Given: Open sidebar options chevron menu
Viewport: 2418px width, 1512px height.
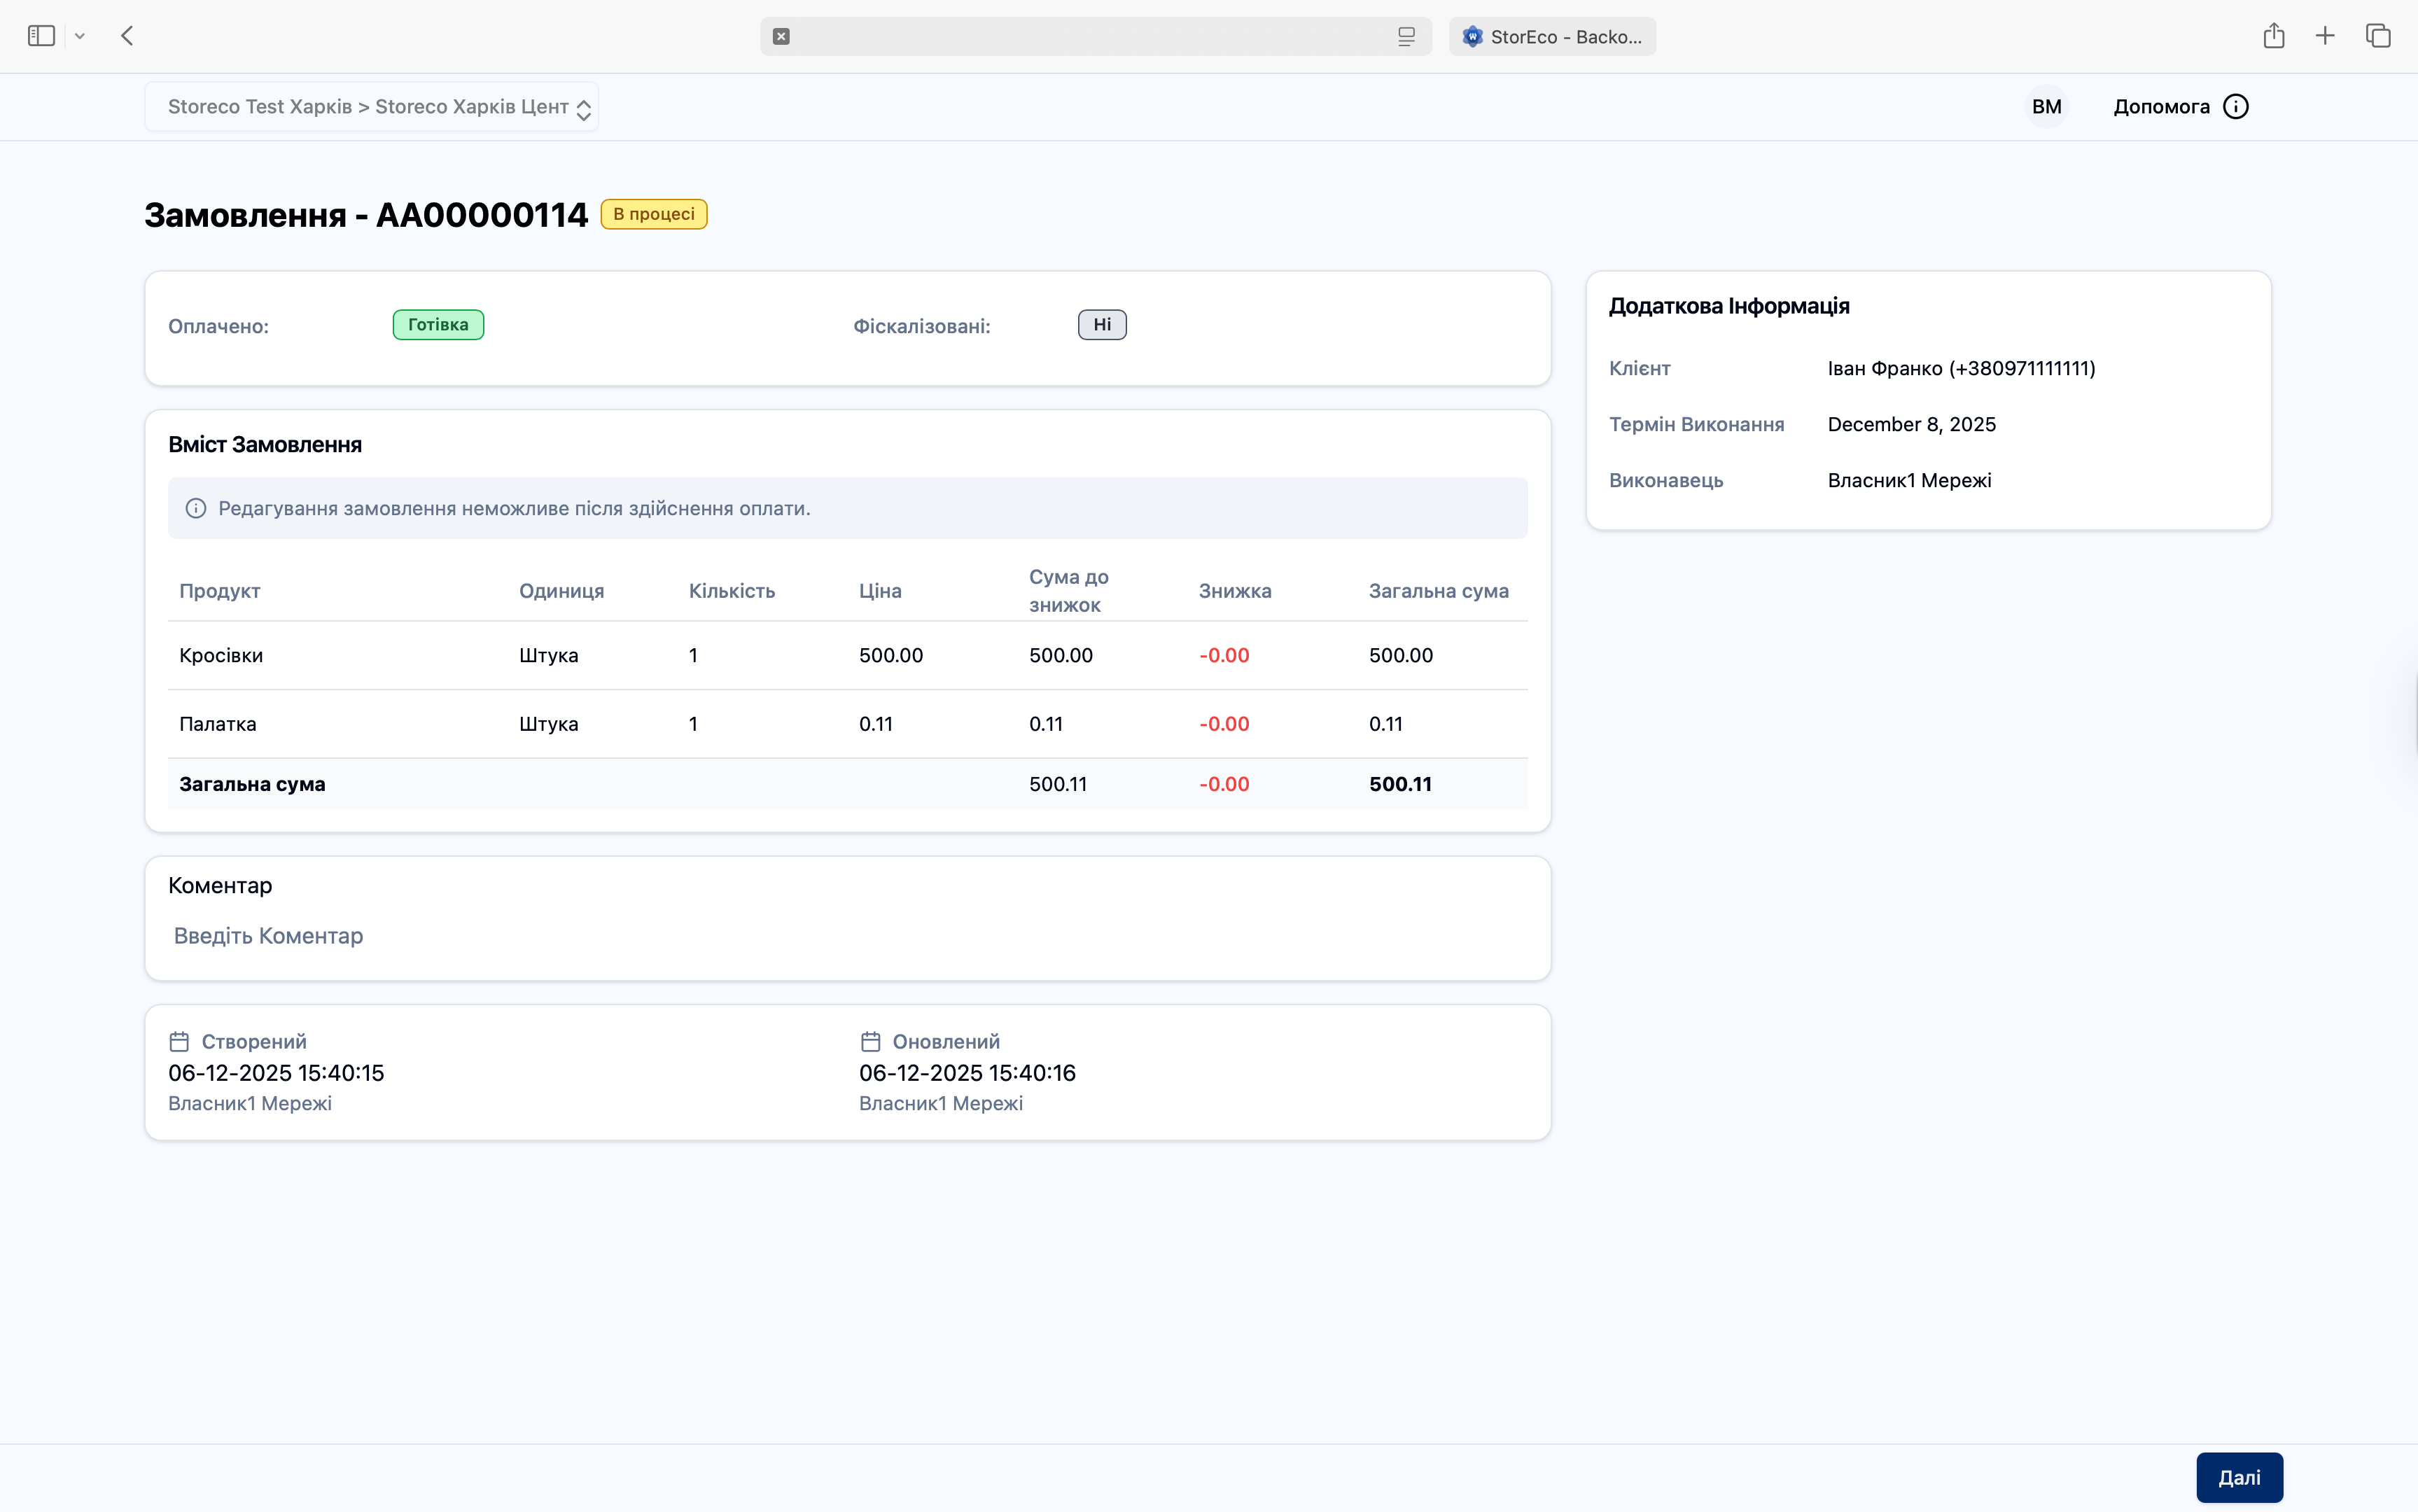Looking at the screenshot, I should pos(80,36).
